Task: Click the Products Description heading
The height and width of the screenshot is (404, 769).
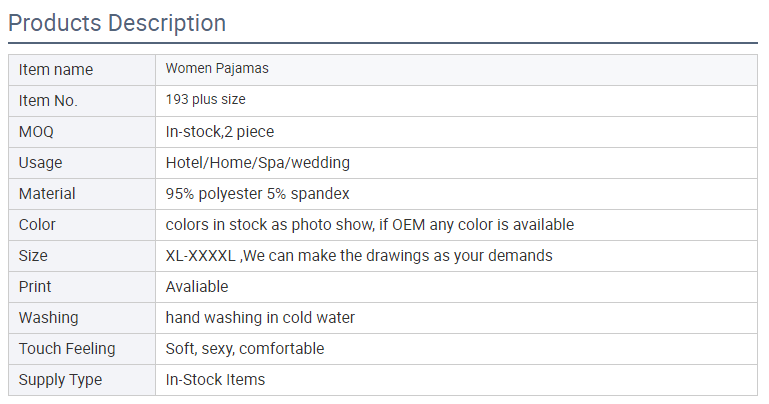Action: tap(117, 23)
